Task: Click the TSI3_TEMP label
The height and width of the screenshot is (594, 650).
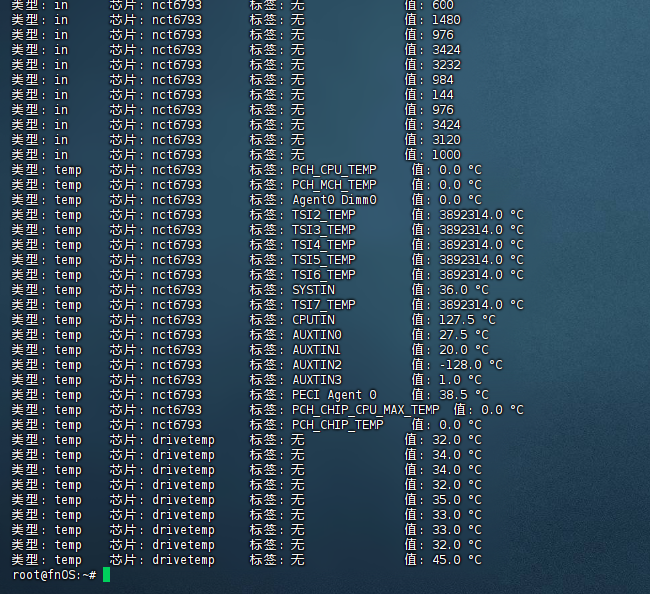Action: click(323, 230)
